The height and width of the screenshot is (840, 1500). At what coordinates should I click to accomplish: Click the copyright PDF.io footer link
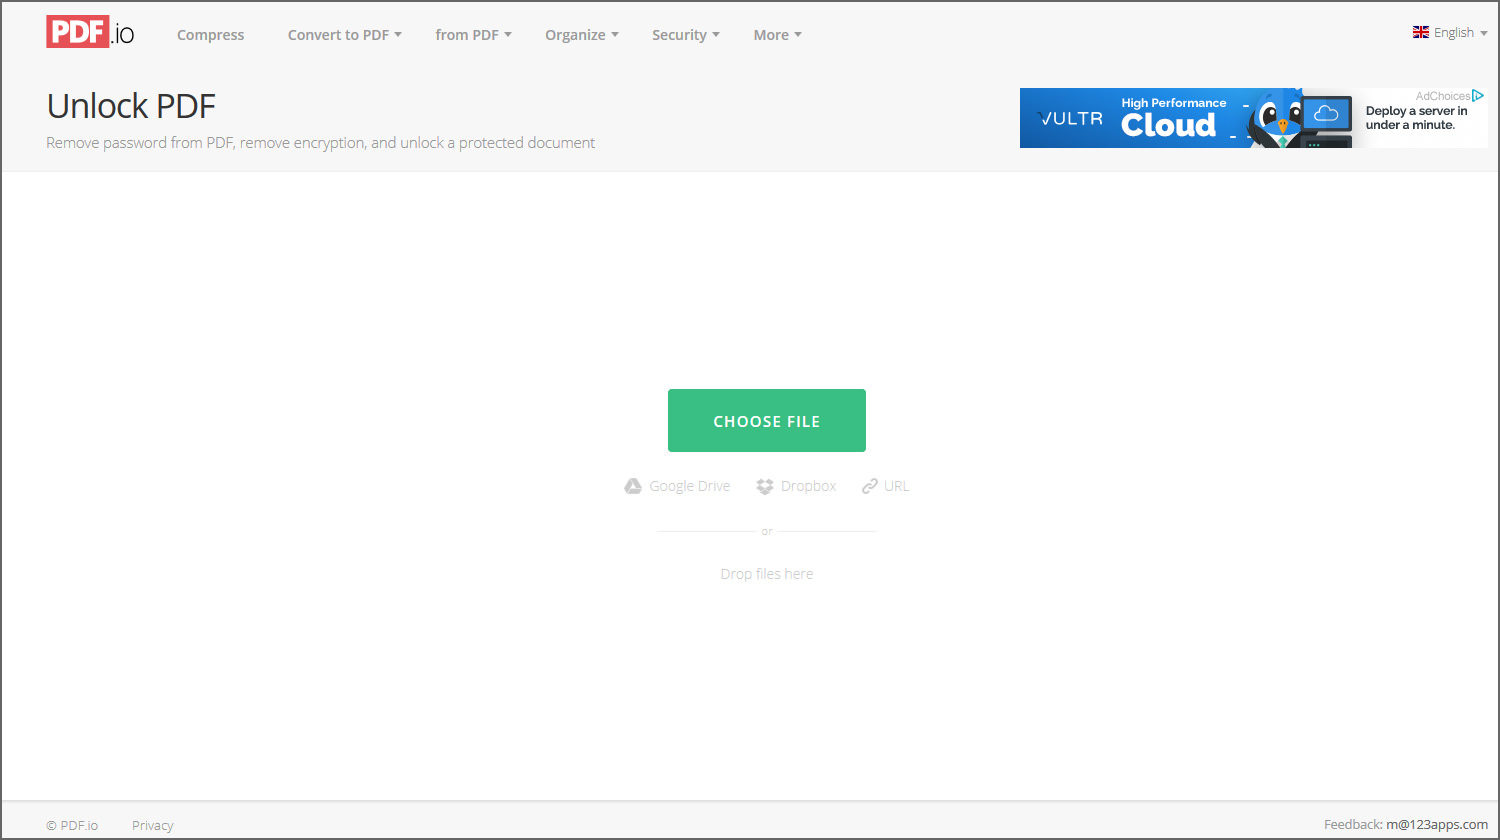pos(71,825)
